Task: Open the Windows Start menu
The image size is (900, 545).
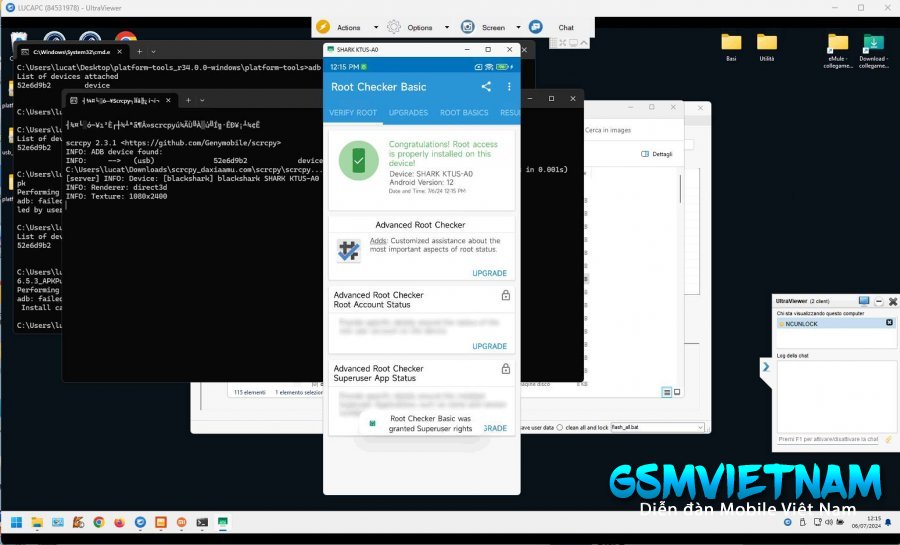Action: click(x=17, y=522)
